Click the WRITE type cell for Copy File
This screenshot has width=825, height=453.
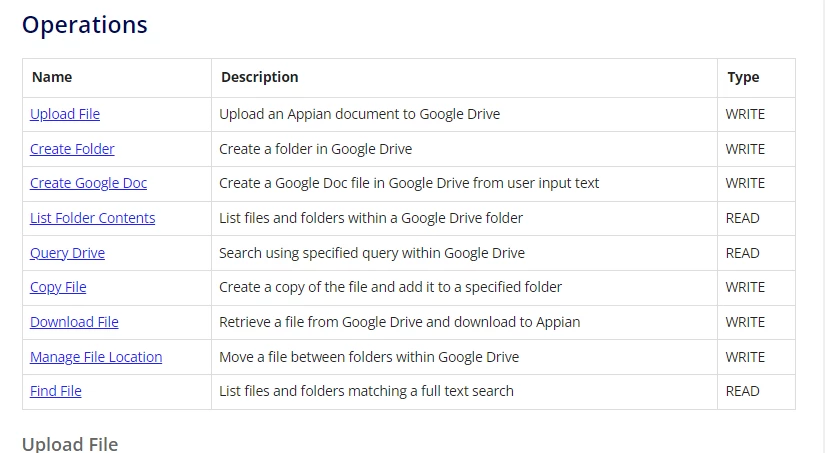[745, 287]
